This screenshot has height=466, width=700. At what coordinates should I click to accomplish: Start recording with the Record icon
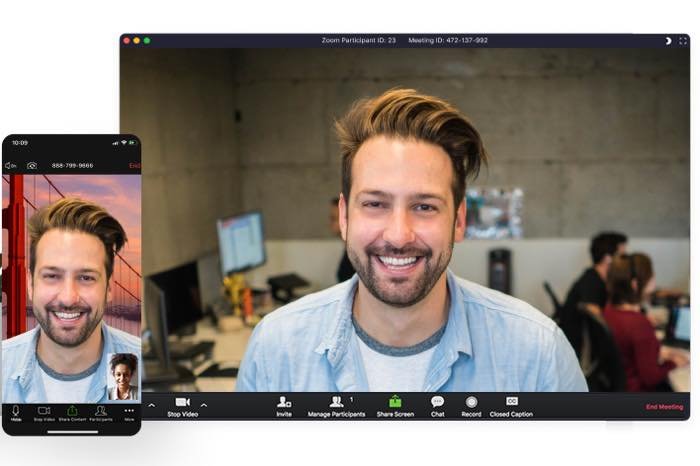point(471,402)
